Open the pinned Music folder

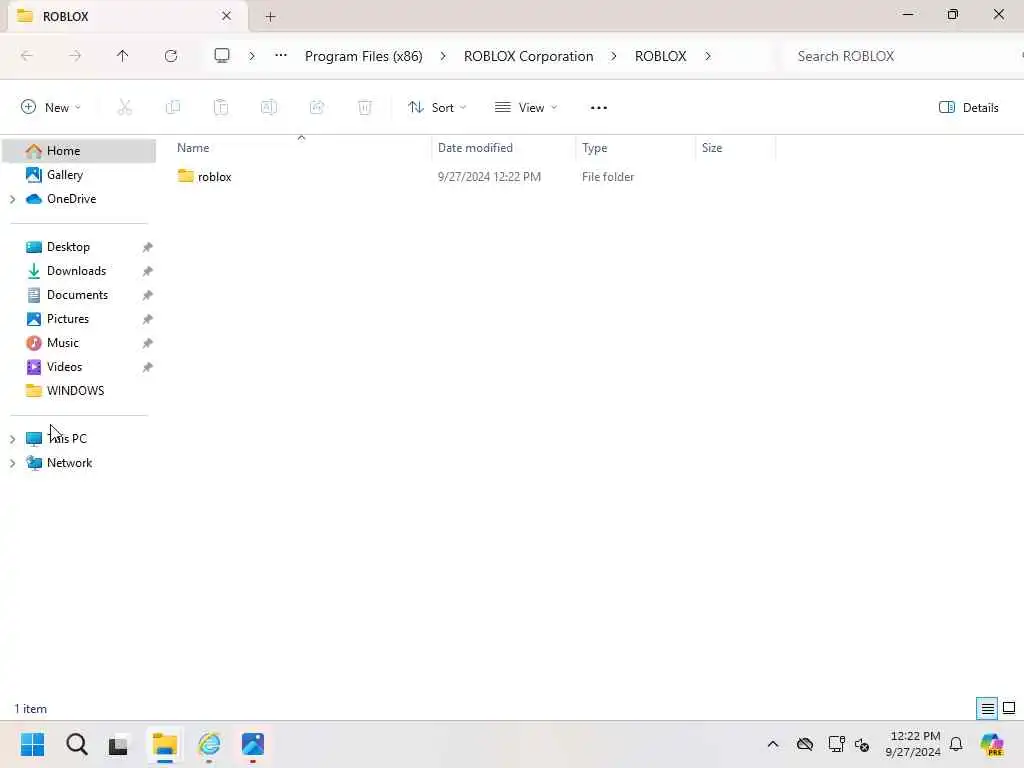click(62, 343)
